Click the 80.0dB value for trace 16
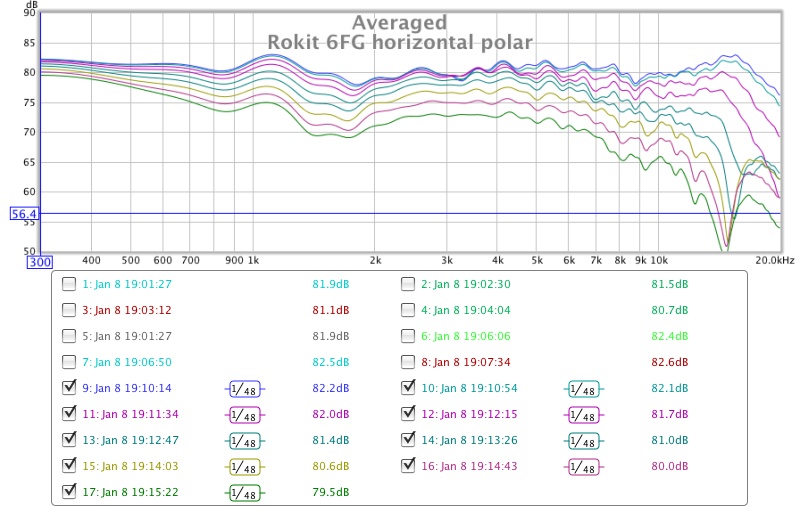800x507 pixels. [x=669, y=466]
